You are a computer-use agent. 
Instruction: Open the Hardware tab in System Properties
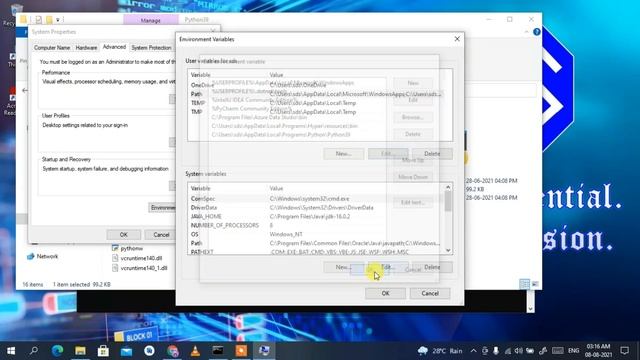tap(87, 48)
